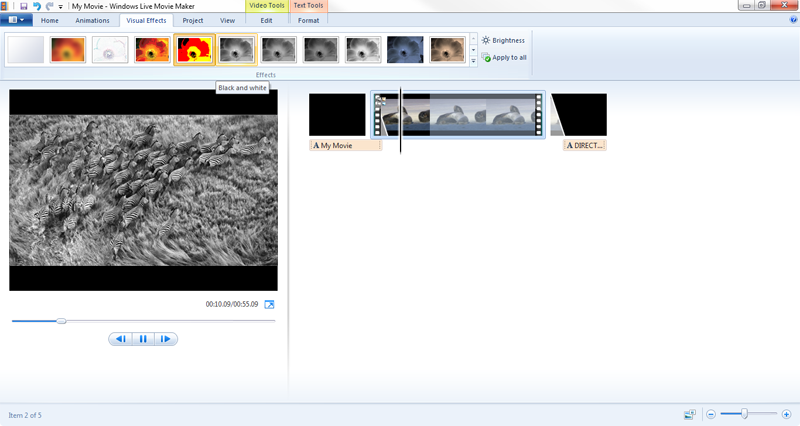Screen dimensions: 800x426
Task: Step to the next frame
Action: pos(166,339)
